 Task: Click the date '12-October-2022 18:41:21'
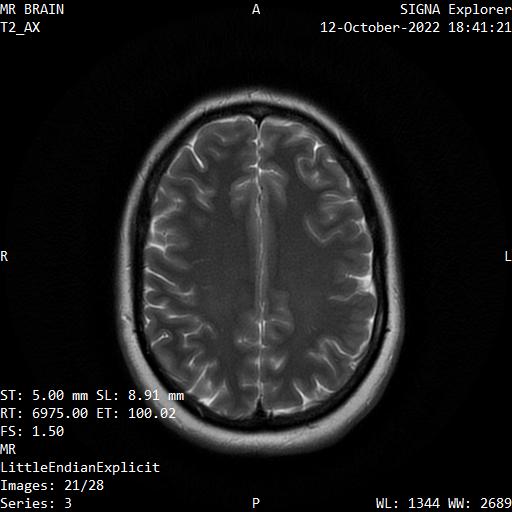coord(416,27)
